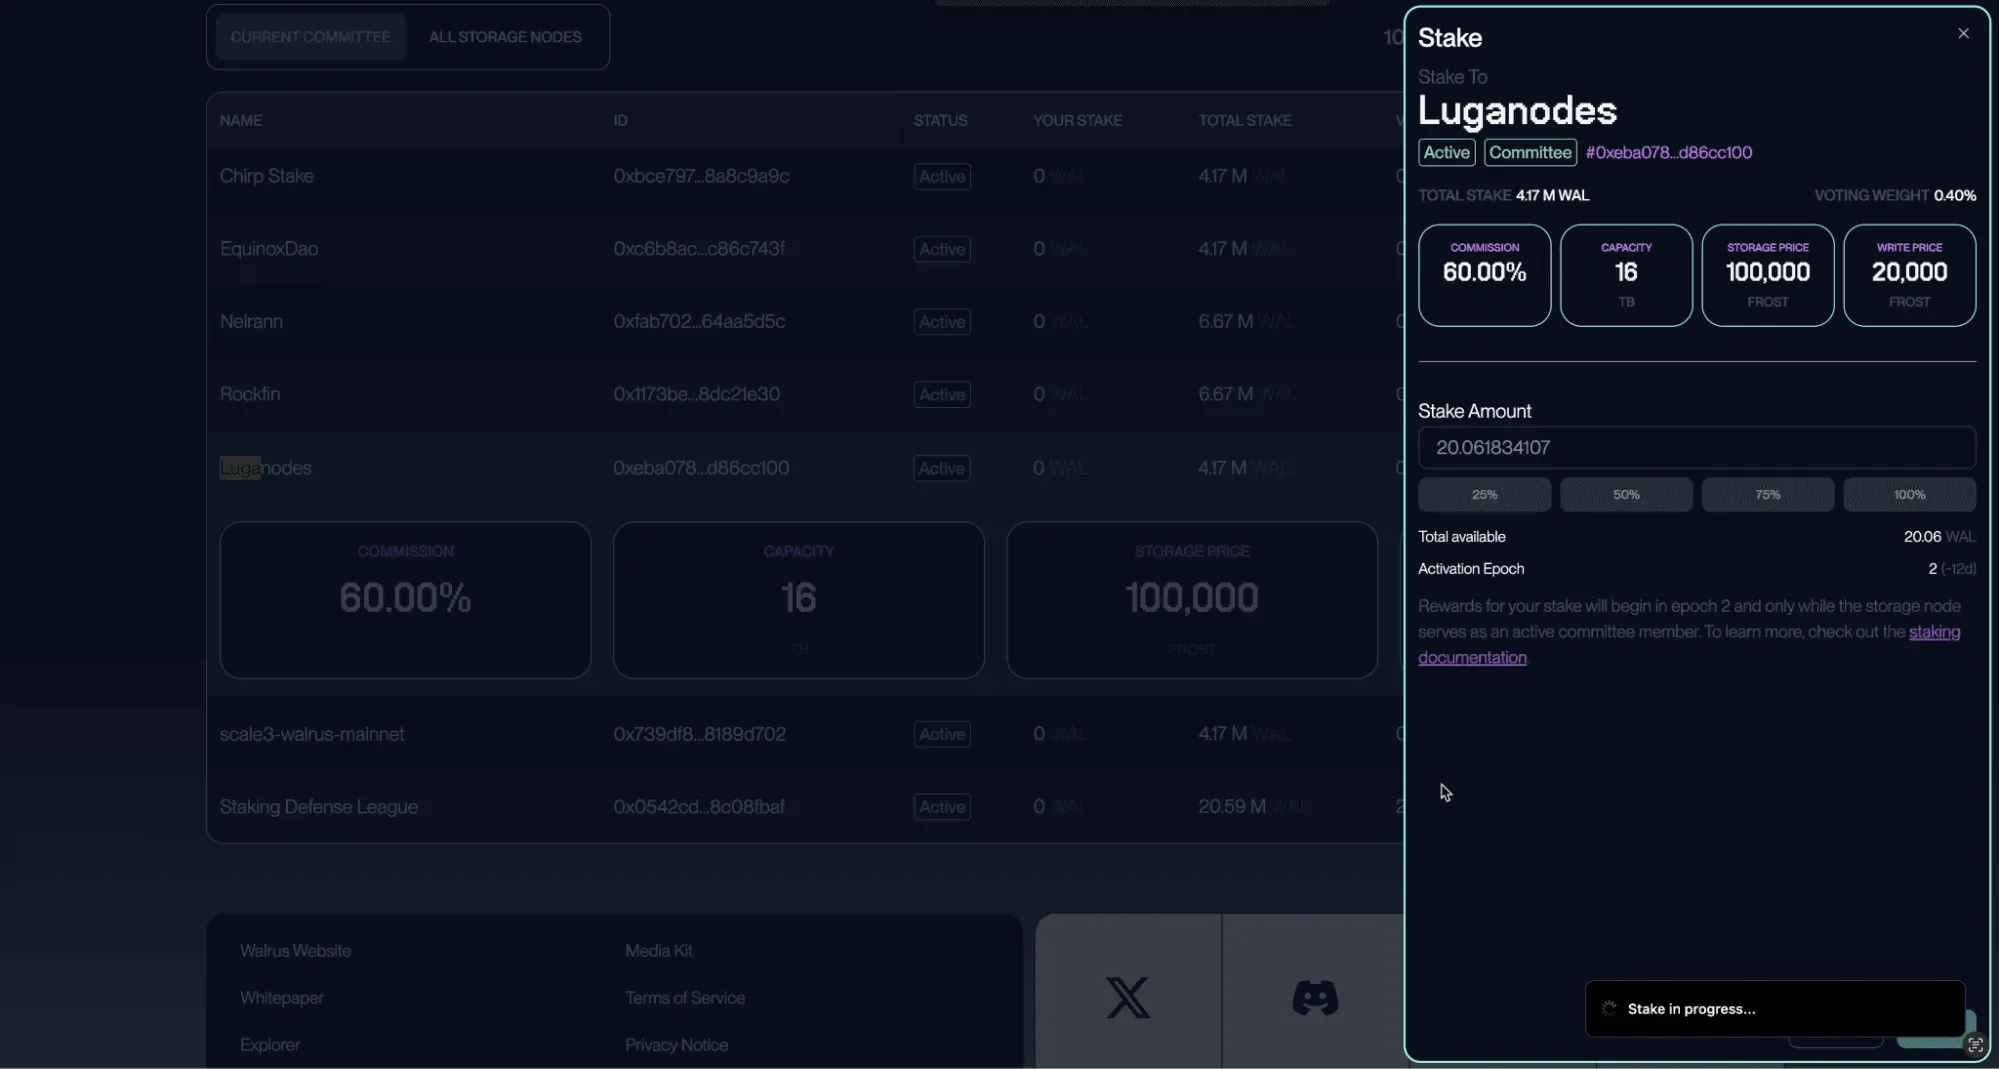This screenshot has height=1069, width=1999.
Task: Click the Committee badge in Stake panel
Action: pyautogui.click(x=1530, y=153)
